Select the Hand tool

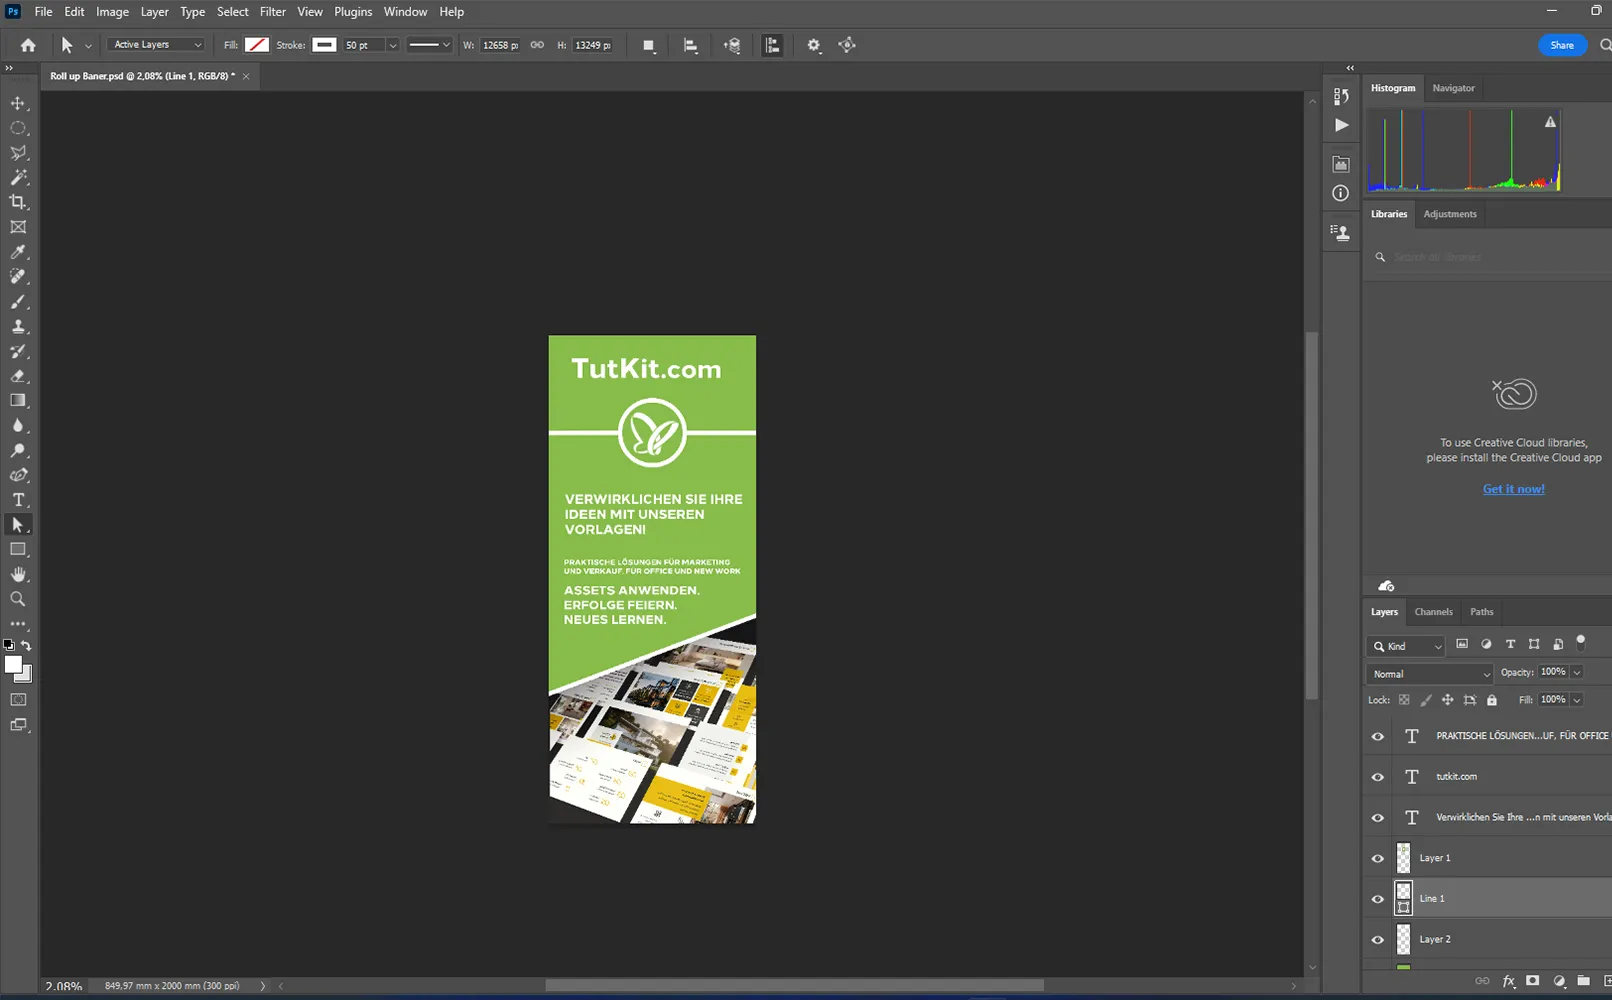(18, 574)
